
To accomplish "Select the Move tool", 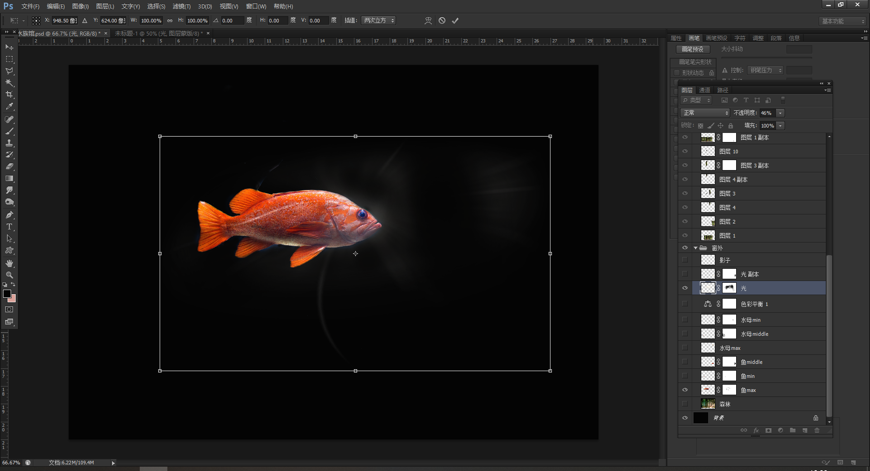I will pos(9,47).
